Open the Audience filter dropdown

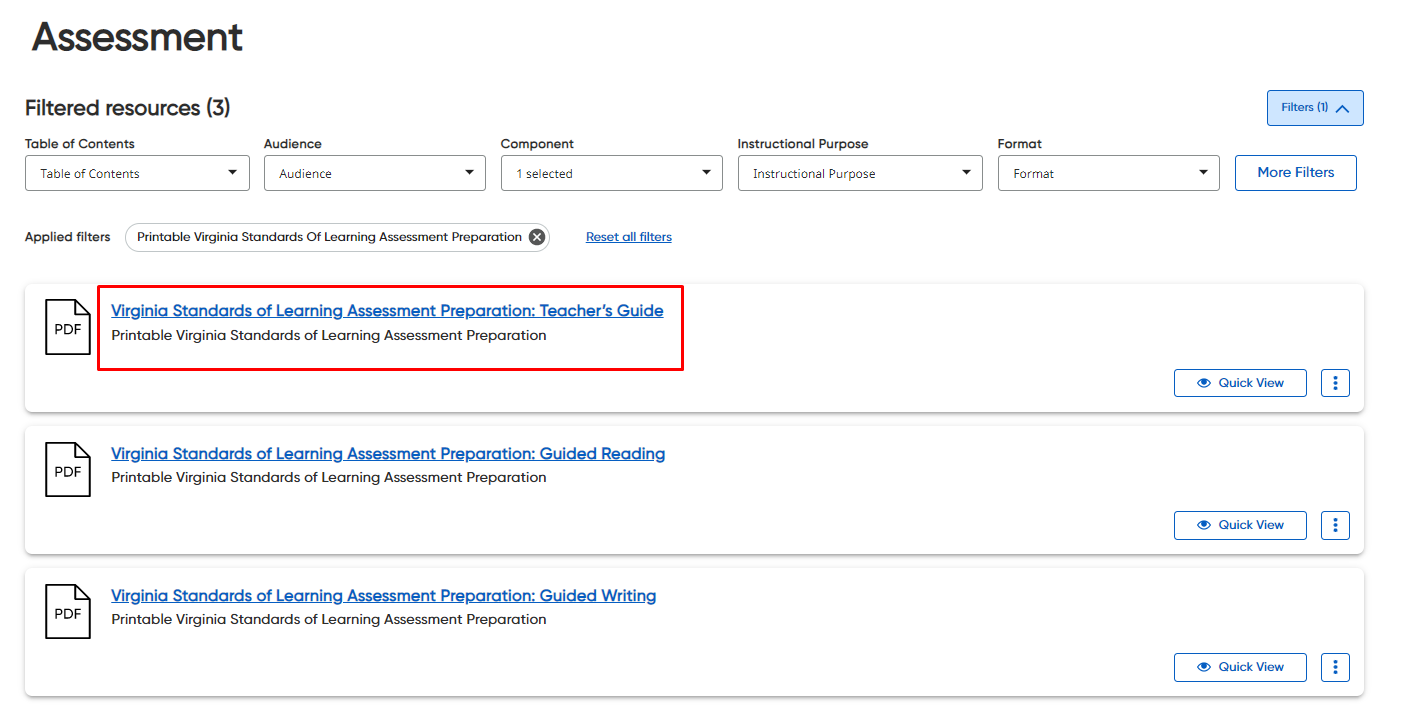pyautogui.click(x=374, y=173)
